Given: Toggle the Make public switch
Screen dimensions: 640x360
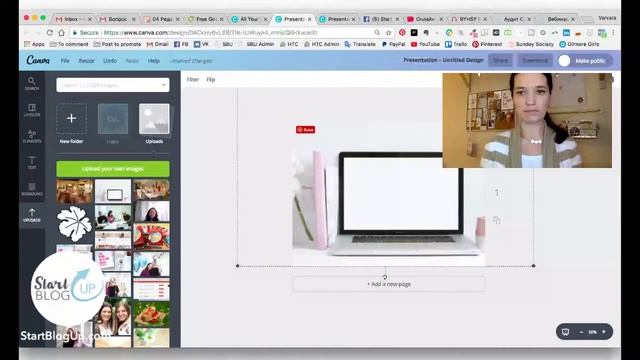Looking at the screenshot, I should tap(564, 61).
